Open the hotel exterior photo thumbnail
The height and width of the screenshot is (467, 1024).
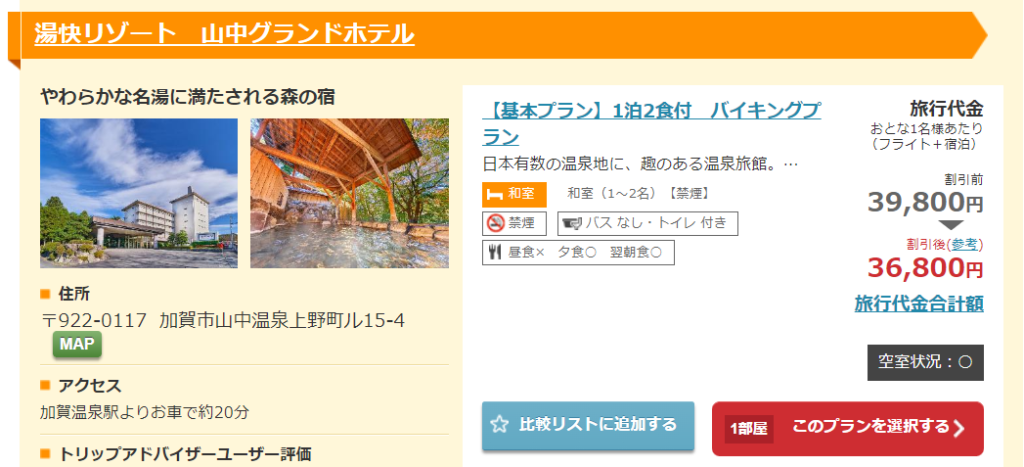[139, 193]
